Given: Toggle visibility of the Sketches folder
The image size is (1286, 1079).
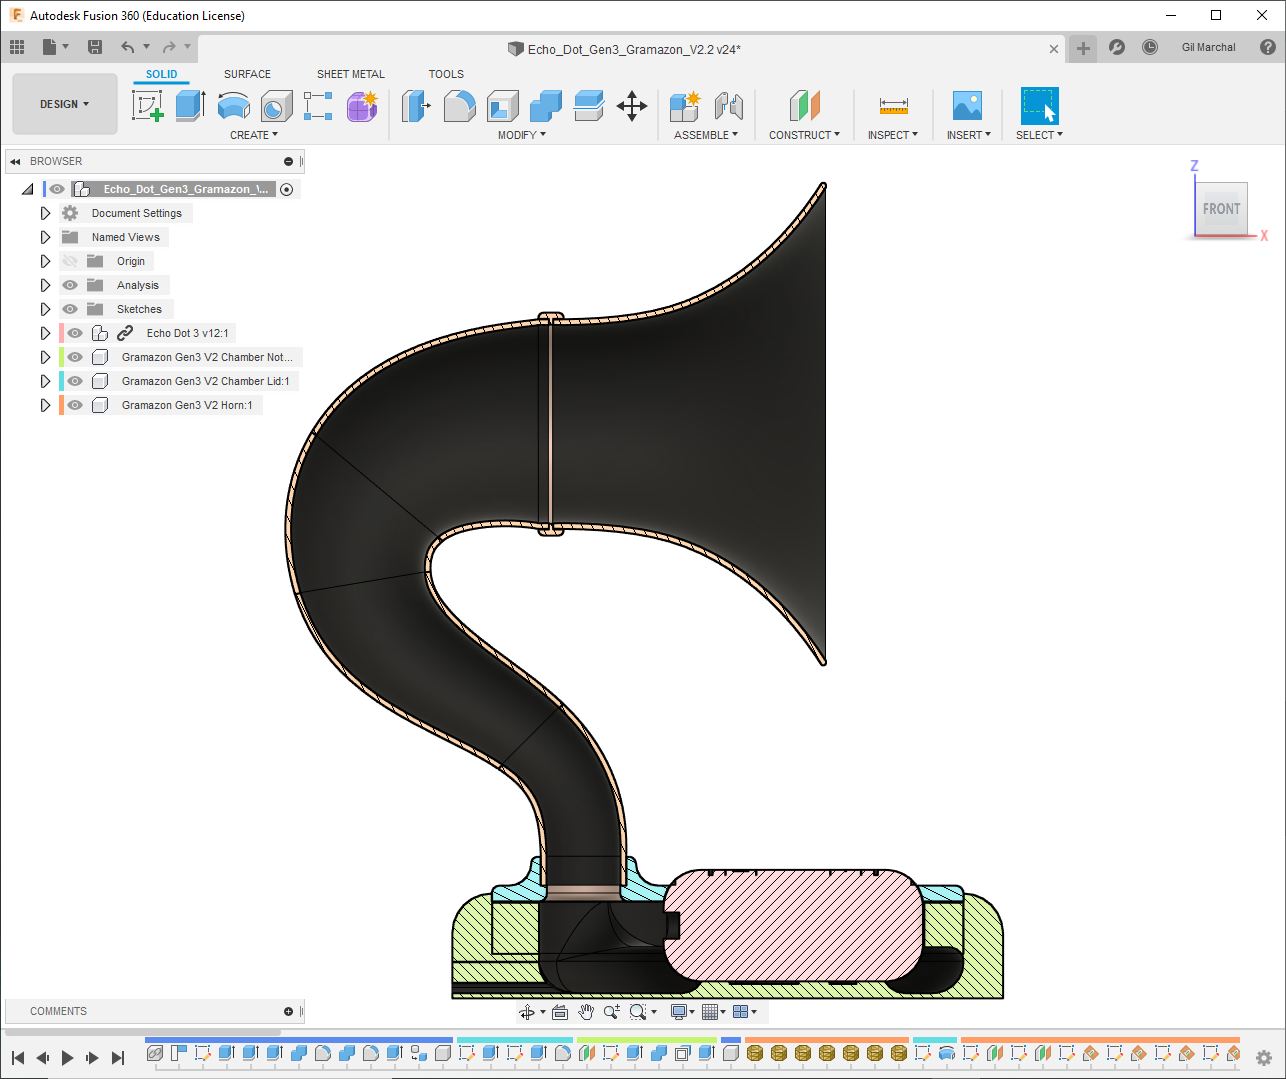Looking at the screenshot, I should coord(70,309).
